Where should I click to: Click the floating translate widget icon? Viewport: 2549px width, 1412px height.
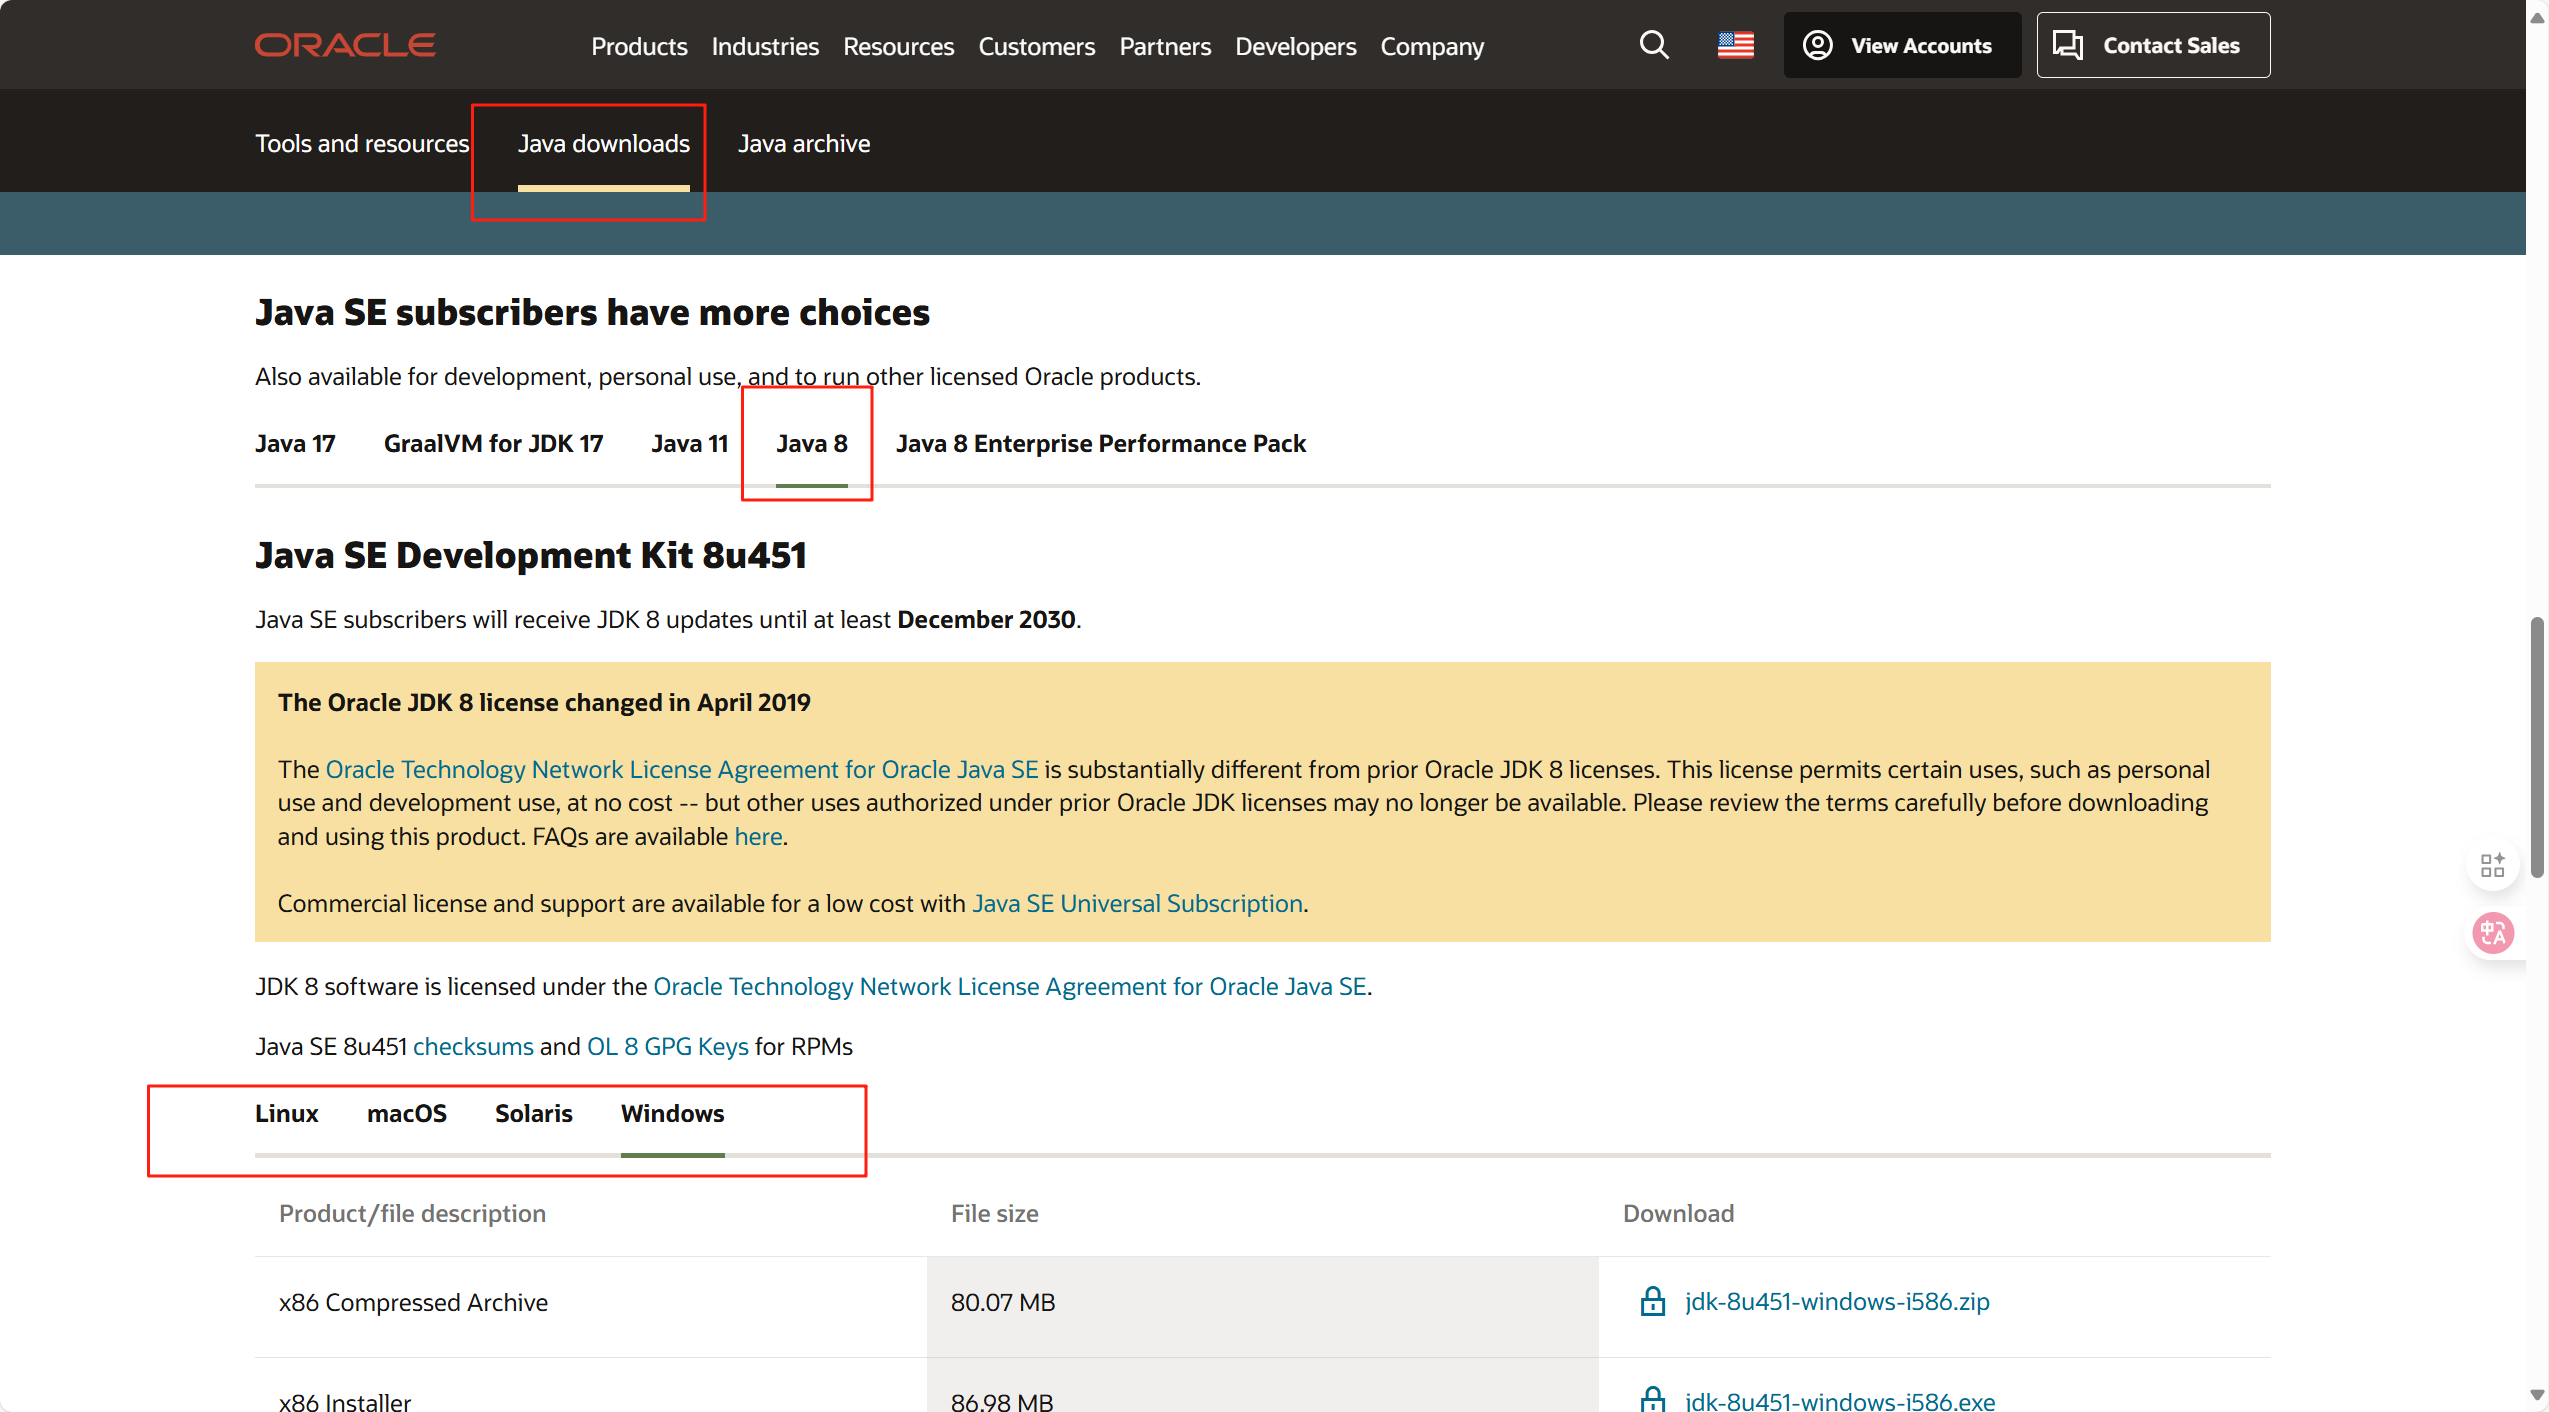click(2492, 932)
